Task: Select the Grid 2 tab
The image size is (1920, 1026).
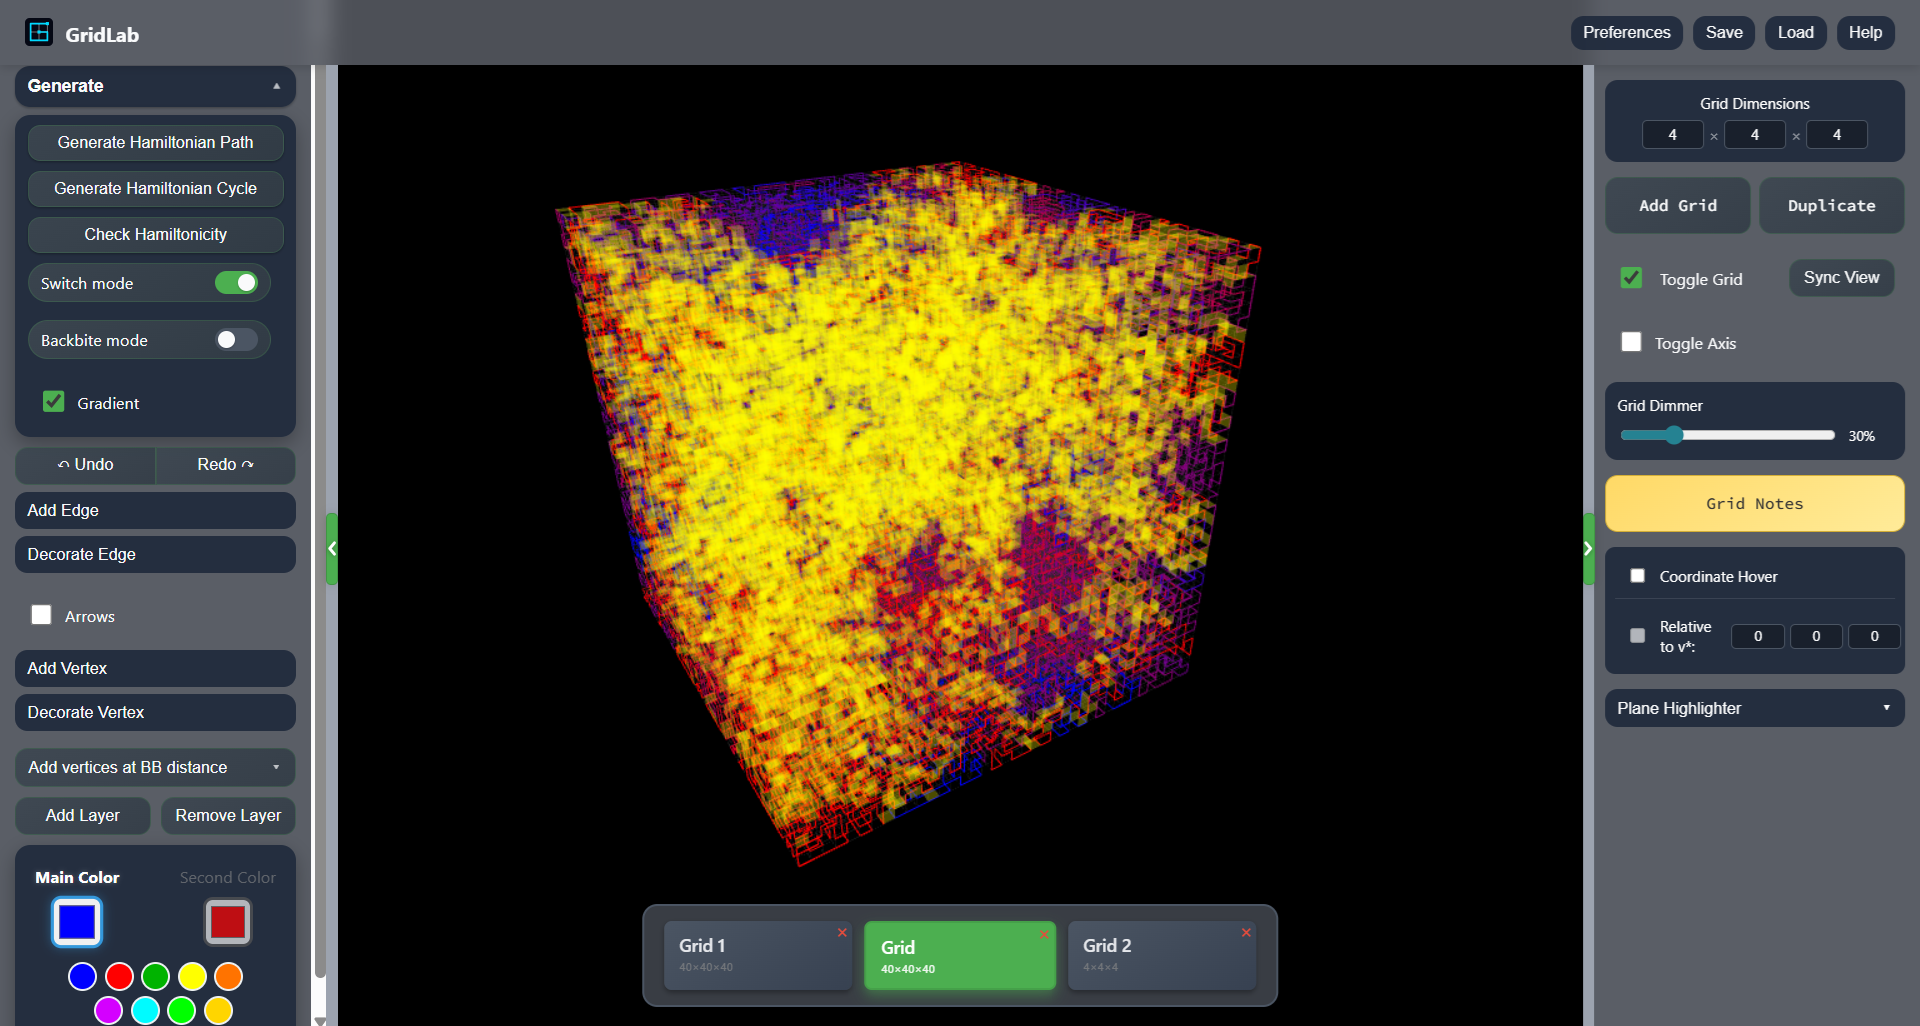Action: (1161, 955)
